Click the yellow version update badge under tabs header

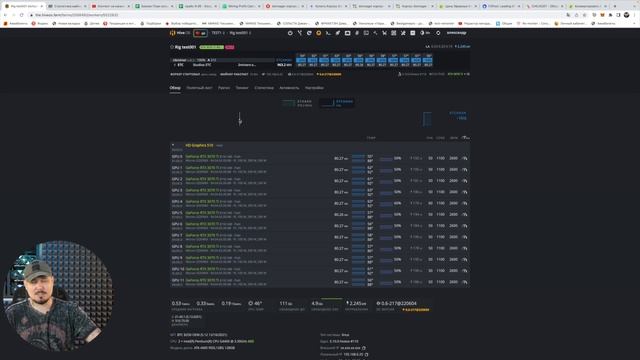[x=329, y=74]
